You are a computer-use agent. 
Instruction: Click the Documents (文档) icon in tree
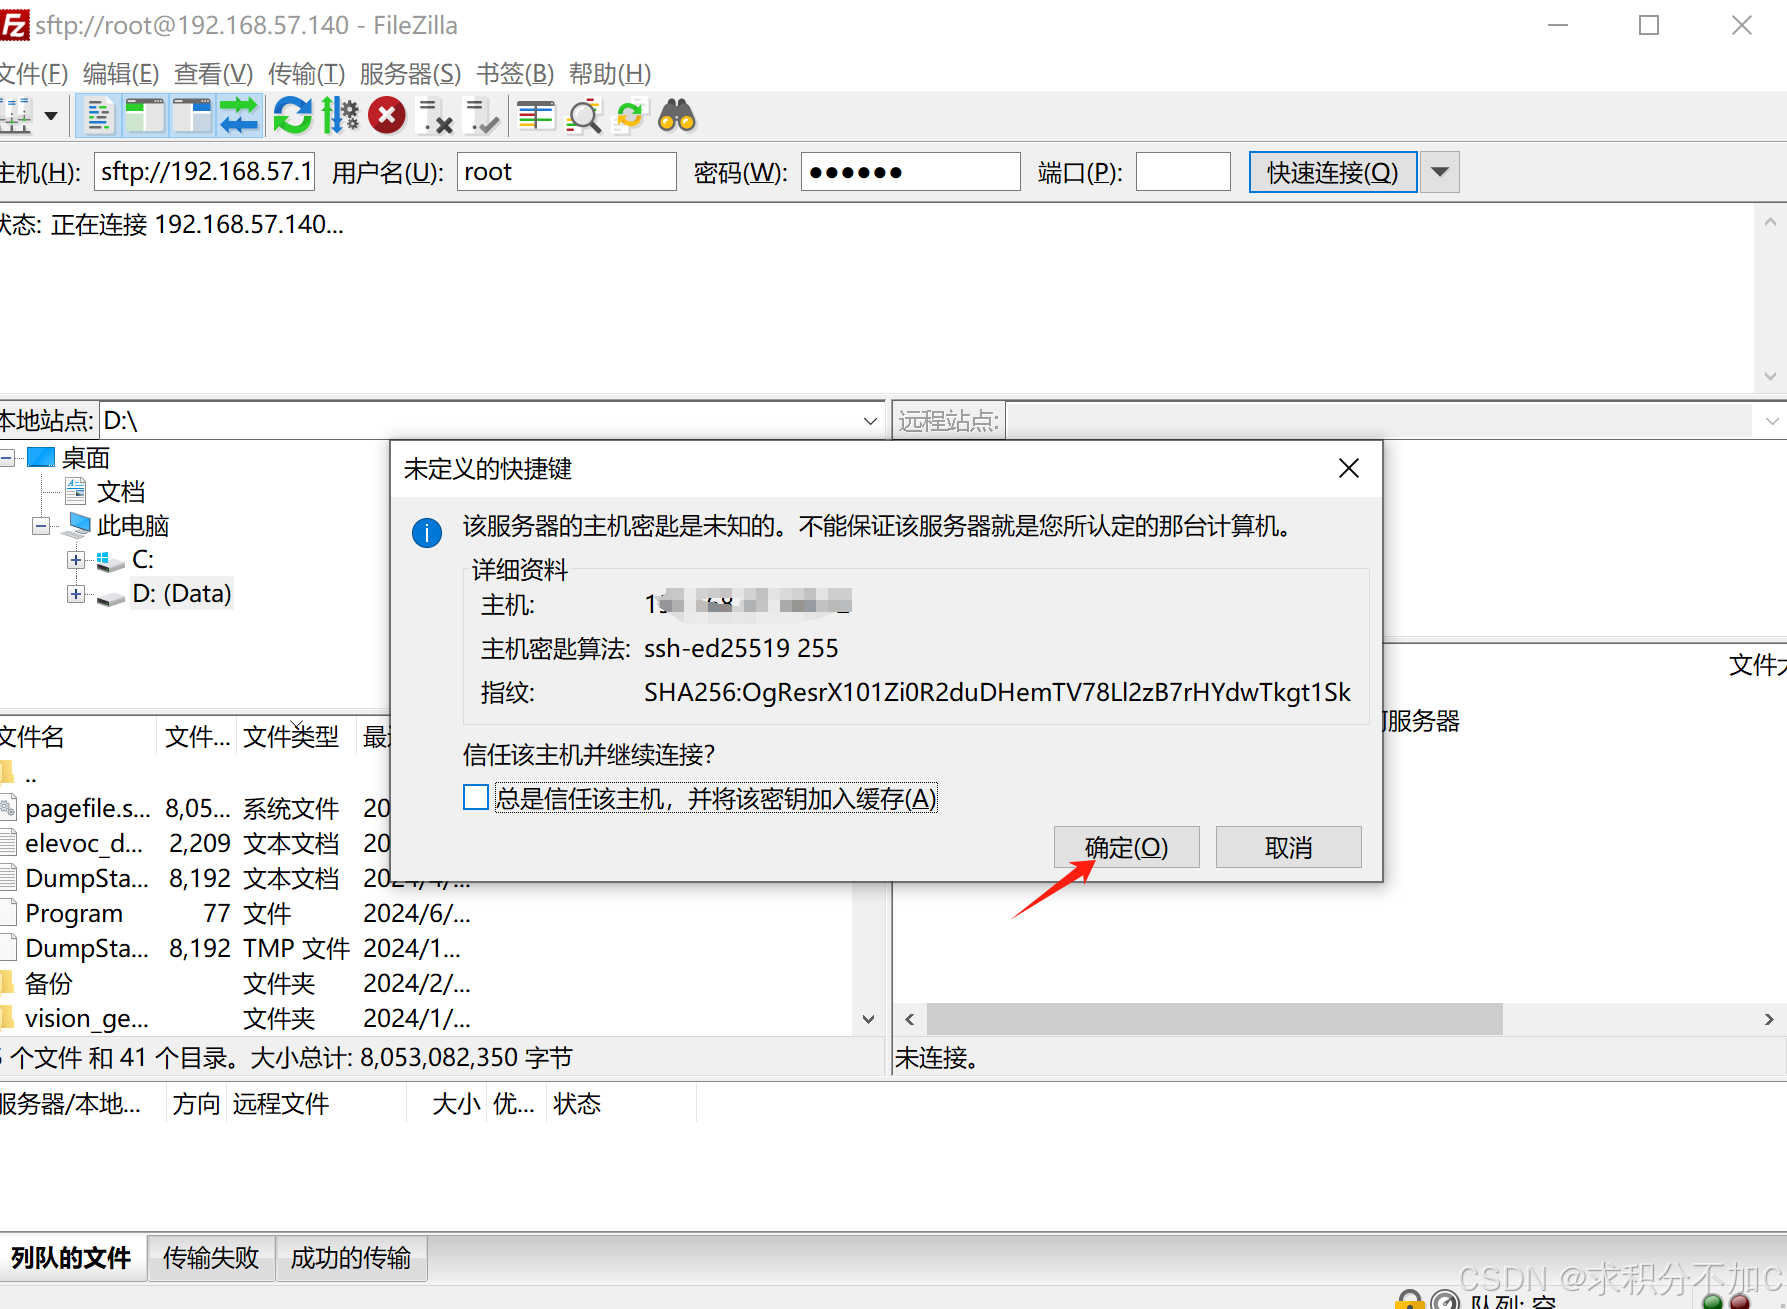76,491
